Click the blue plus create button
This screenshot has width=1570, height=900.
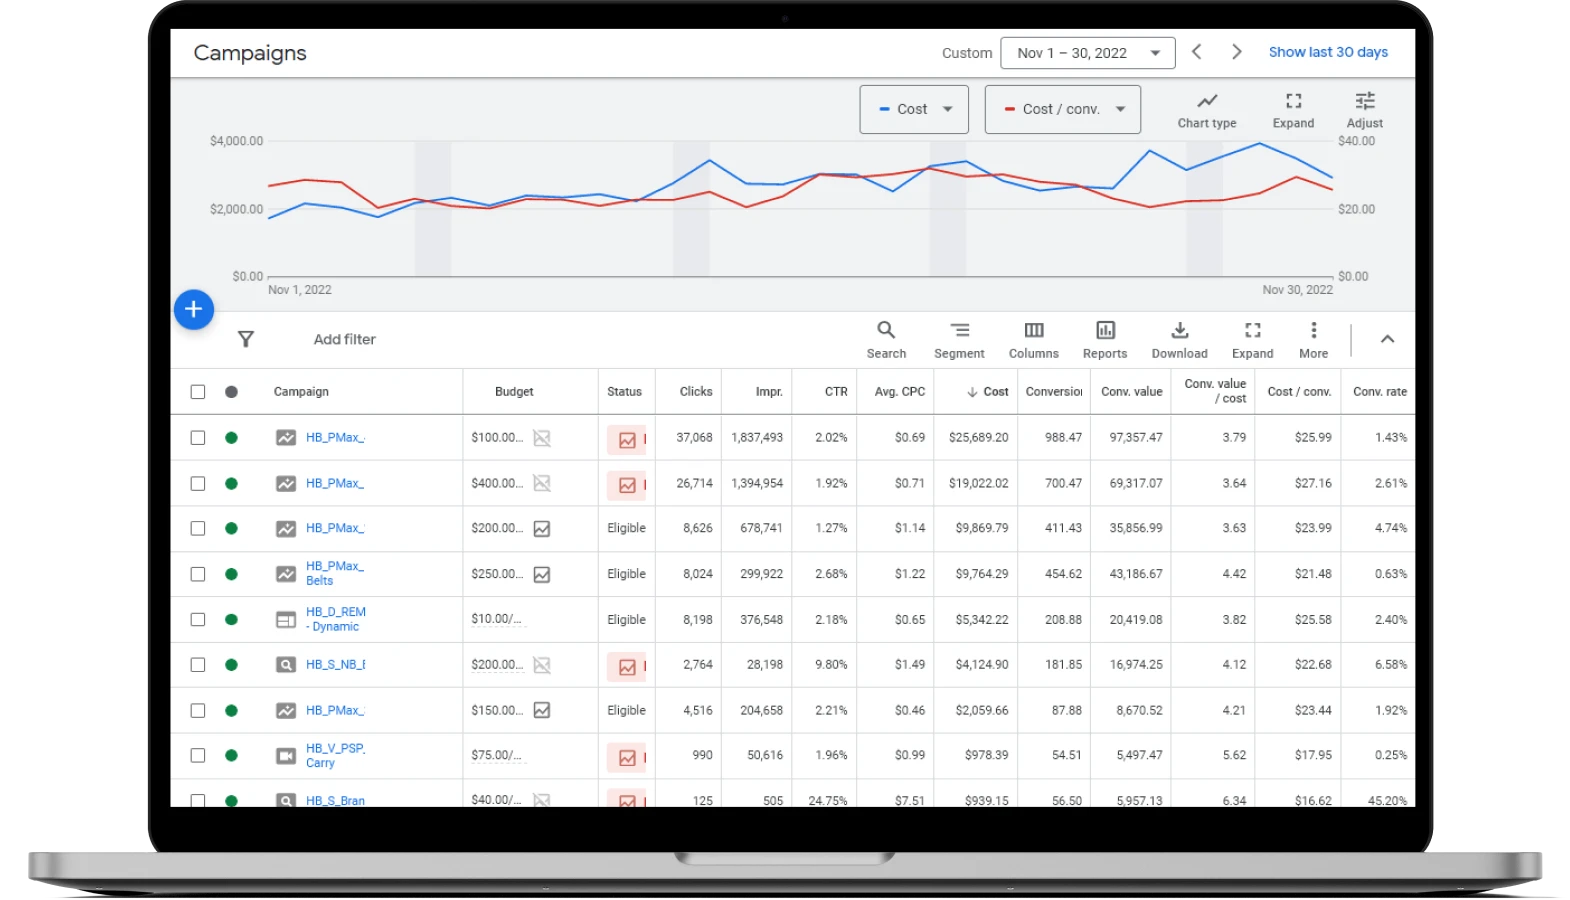point(194,309)
